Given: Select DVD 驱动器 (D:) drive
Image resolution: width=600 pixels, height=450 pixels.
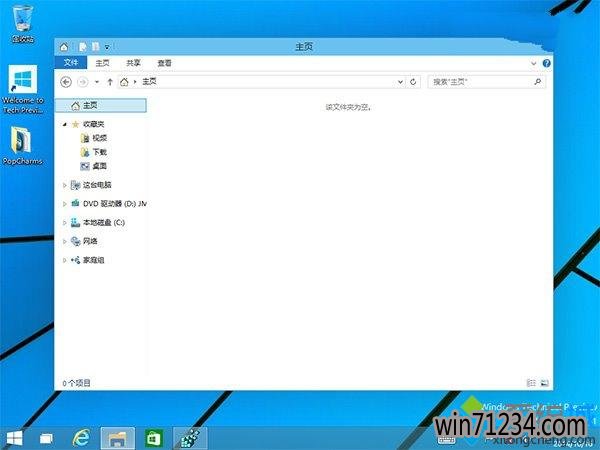Looking at the screenshot, I should 114,204.
